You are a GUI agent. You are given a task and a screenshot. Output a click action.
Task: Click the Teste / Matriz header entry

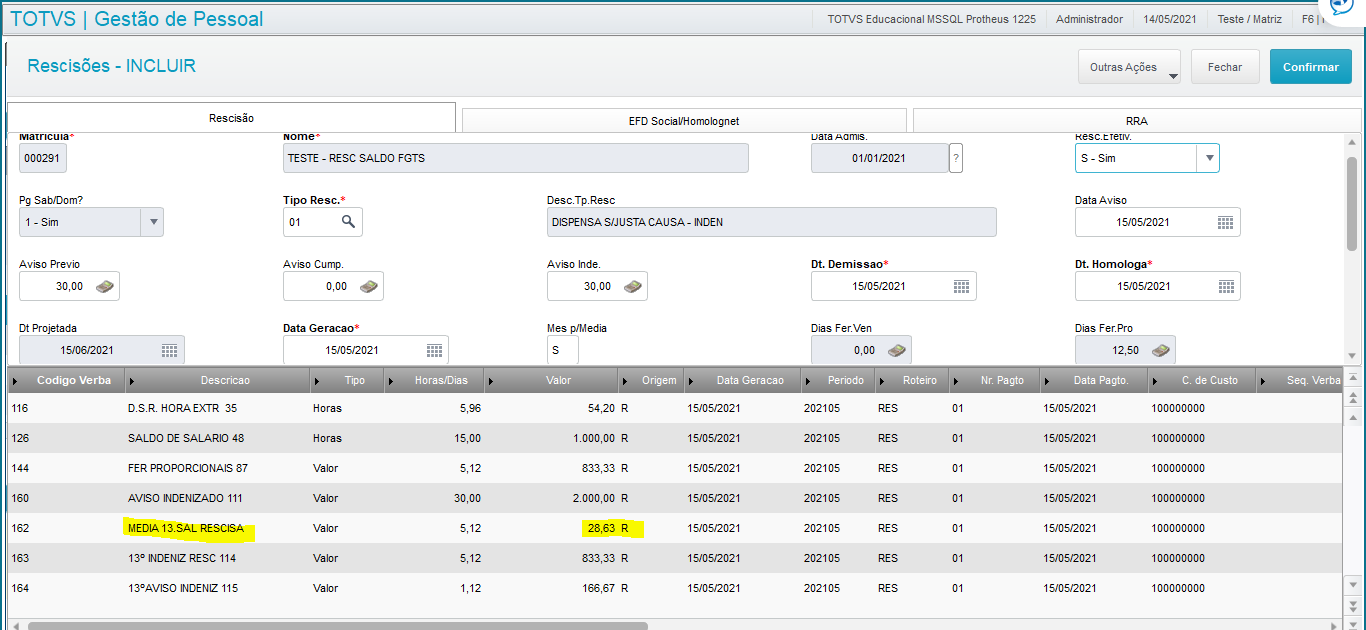click(1247, 19)
